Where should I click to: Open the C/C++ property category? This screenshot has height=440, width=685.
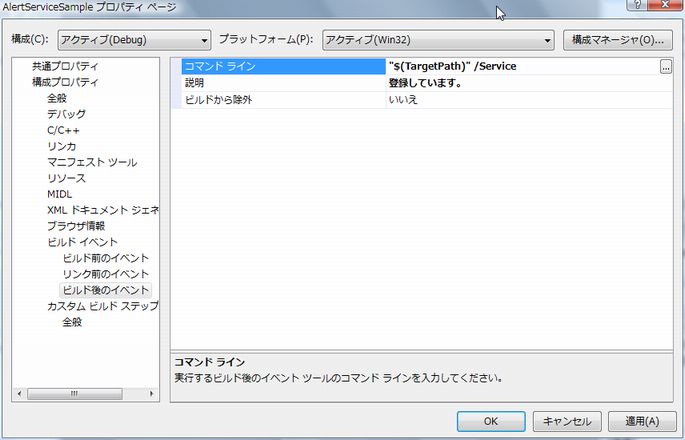click(x=62, y=130)
